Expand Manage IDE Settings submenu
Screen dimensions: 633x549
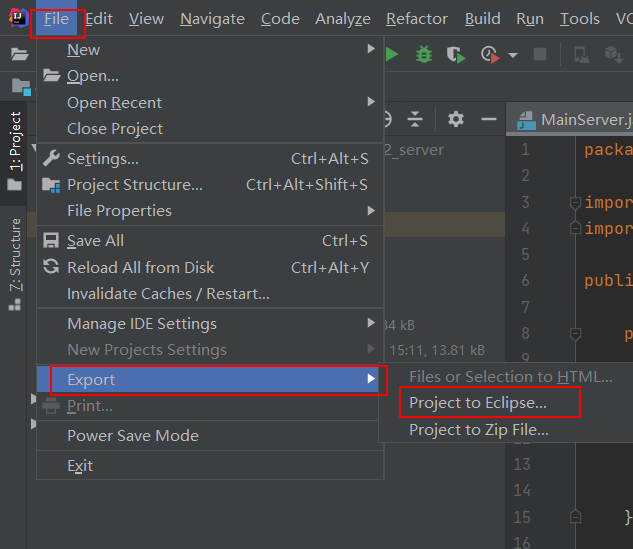[210, 323]
